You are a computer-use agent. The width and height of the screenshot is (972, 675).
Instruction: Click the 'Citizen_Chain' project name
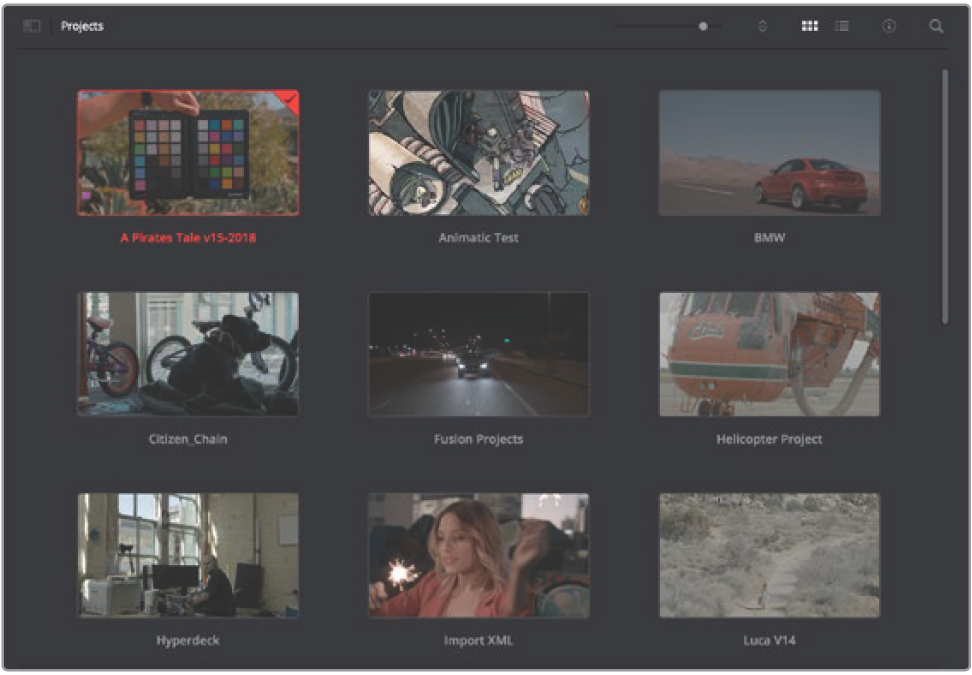[x=188, y=439]
